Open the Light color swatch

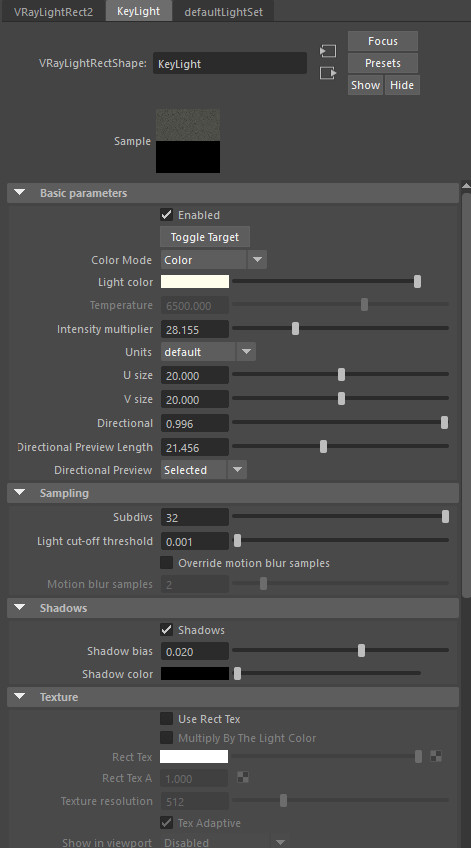[195, 282]
